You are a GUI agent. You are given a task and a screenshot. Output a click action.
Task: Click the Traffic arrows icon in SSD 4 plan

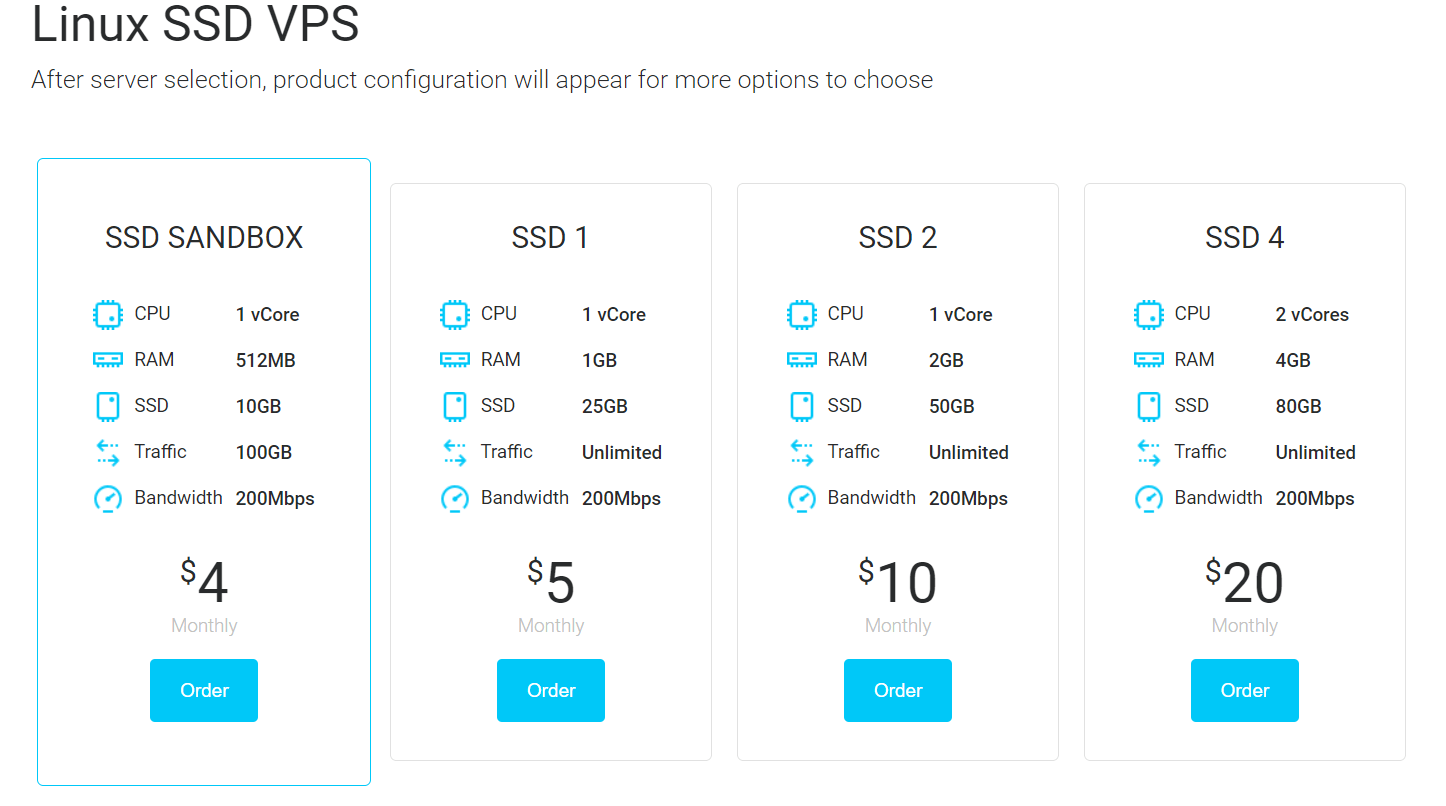point(1148,452)
